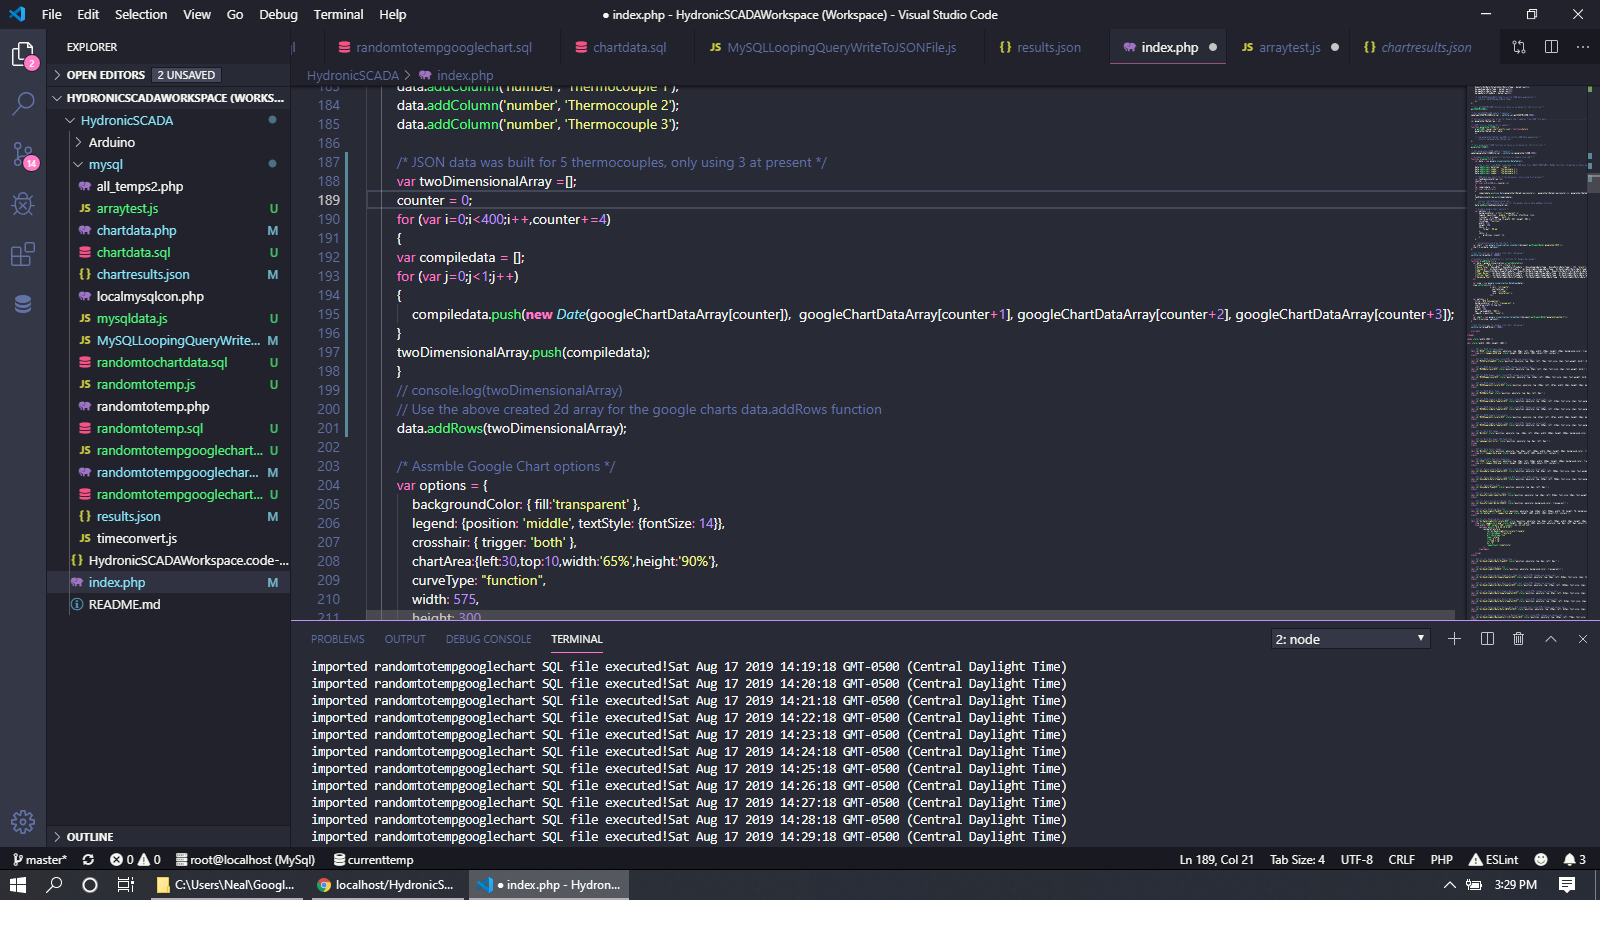Click currenttemp database status item
The height and width of the screenshot is (932, 1600).
point(374,860)
